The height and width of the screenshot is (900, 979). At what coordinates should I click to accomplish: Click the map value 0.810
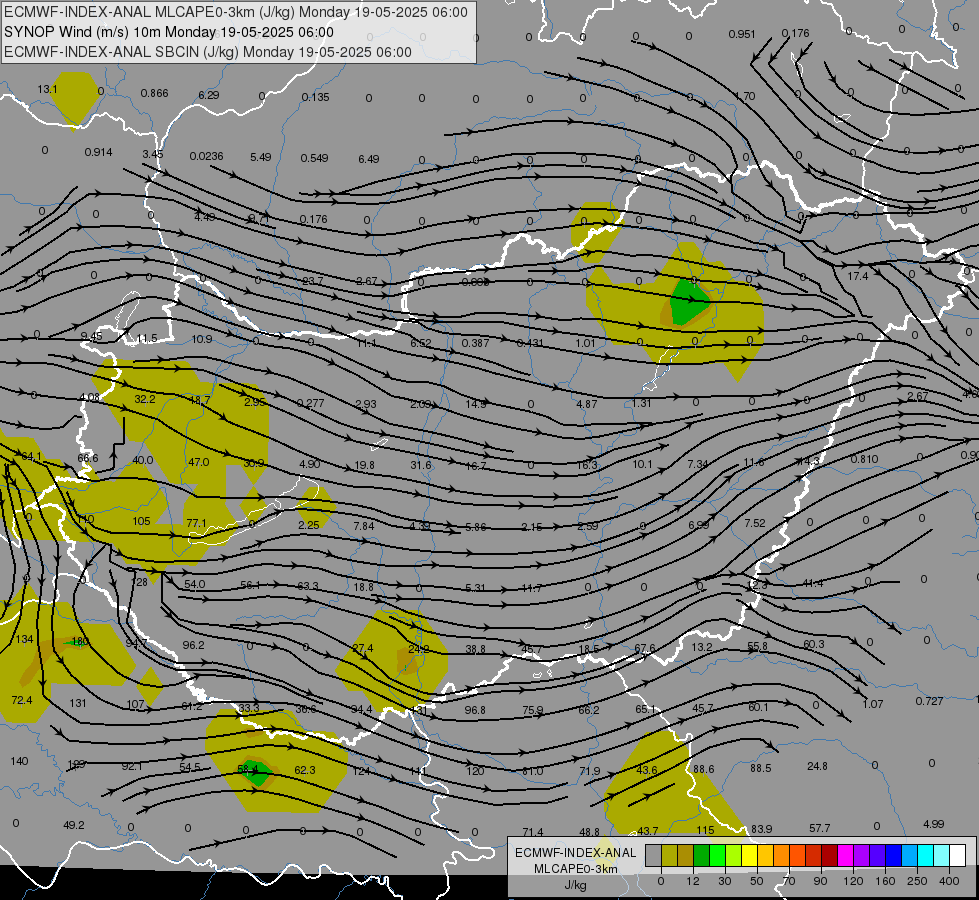[865, 459]
